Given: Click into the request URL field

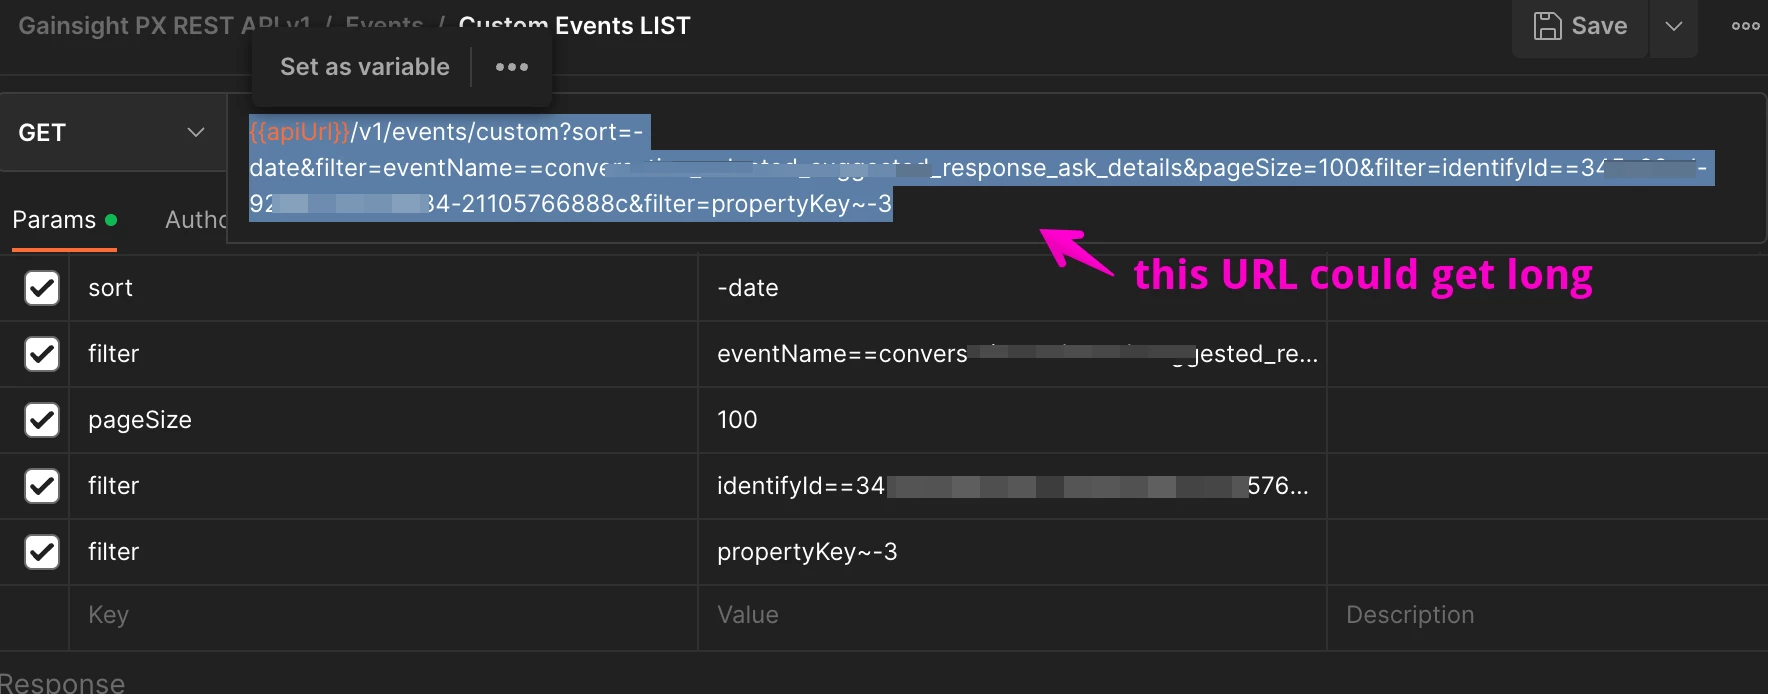Looking at the screenshot, I should [x=996, y=168].
